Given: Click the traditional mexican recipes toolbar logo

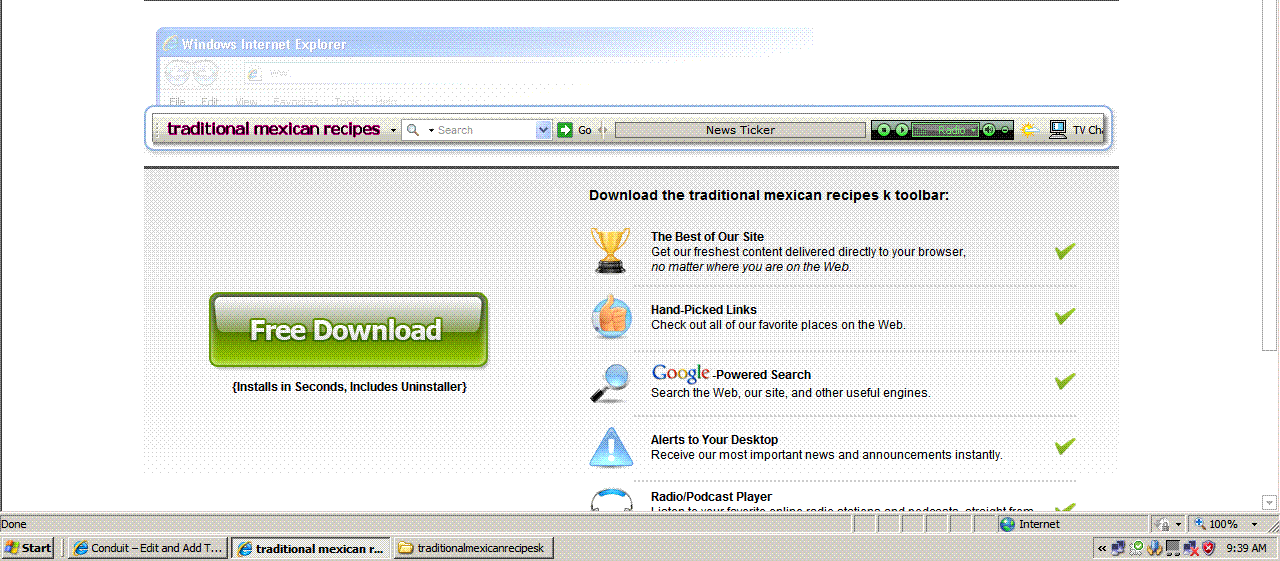Looking at the screenshot, I should [274, 129].
